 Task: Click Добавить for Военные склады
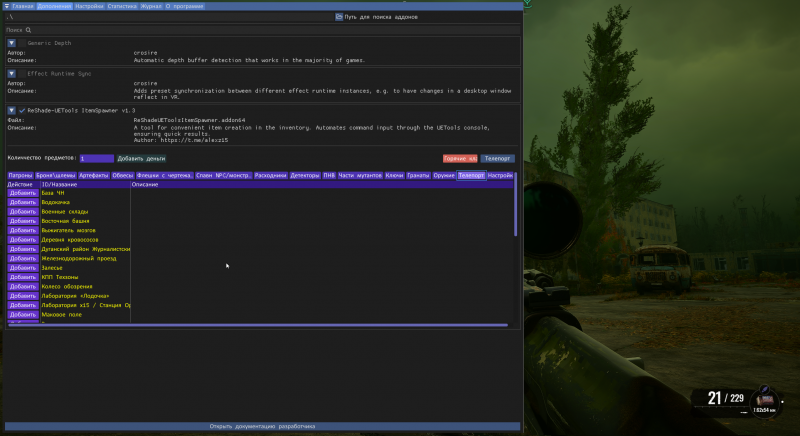[x=23, y=212]
